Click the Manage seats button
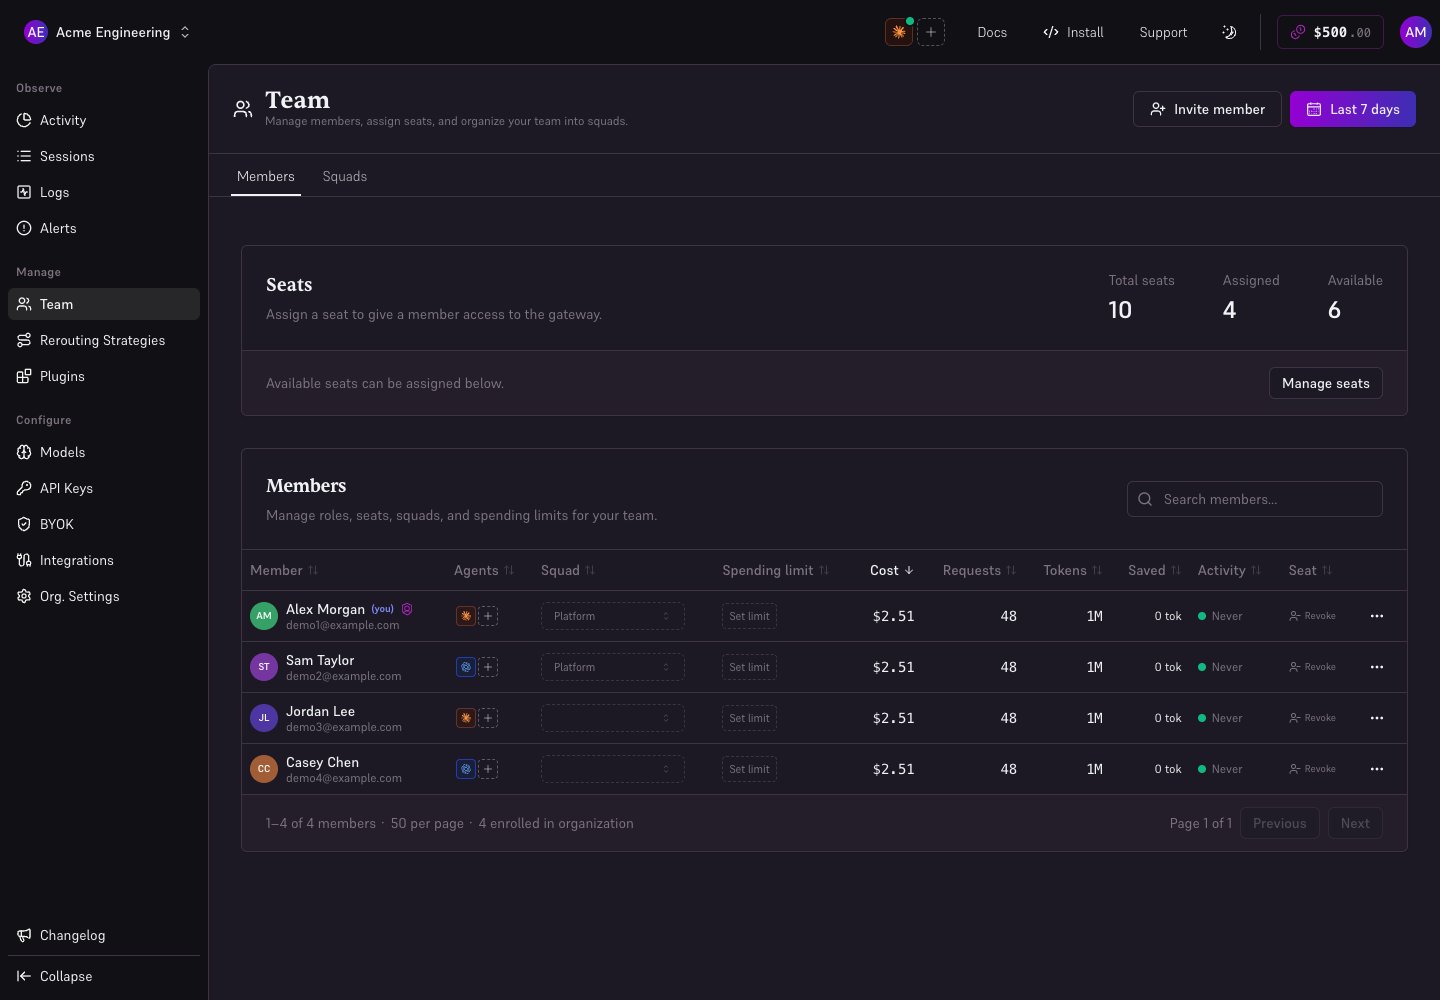The width and height of the screenshot is (1440, 1000). tap(1326, 383)
